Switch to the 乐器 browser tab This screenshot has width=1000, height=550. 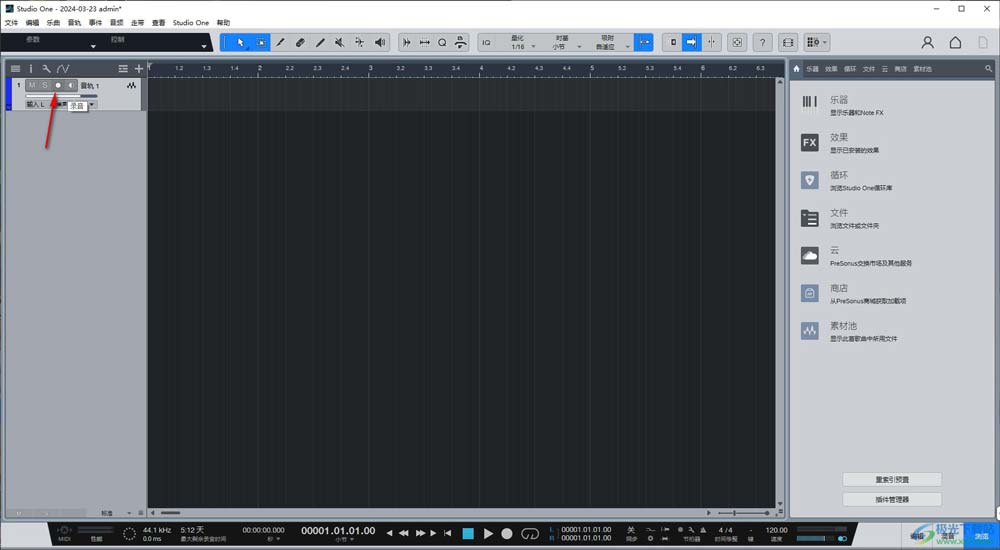(x=812, y=69)
